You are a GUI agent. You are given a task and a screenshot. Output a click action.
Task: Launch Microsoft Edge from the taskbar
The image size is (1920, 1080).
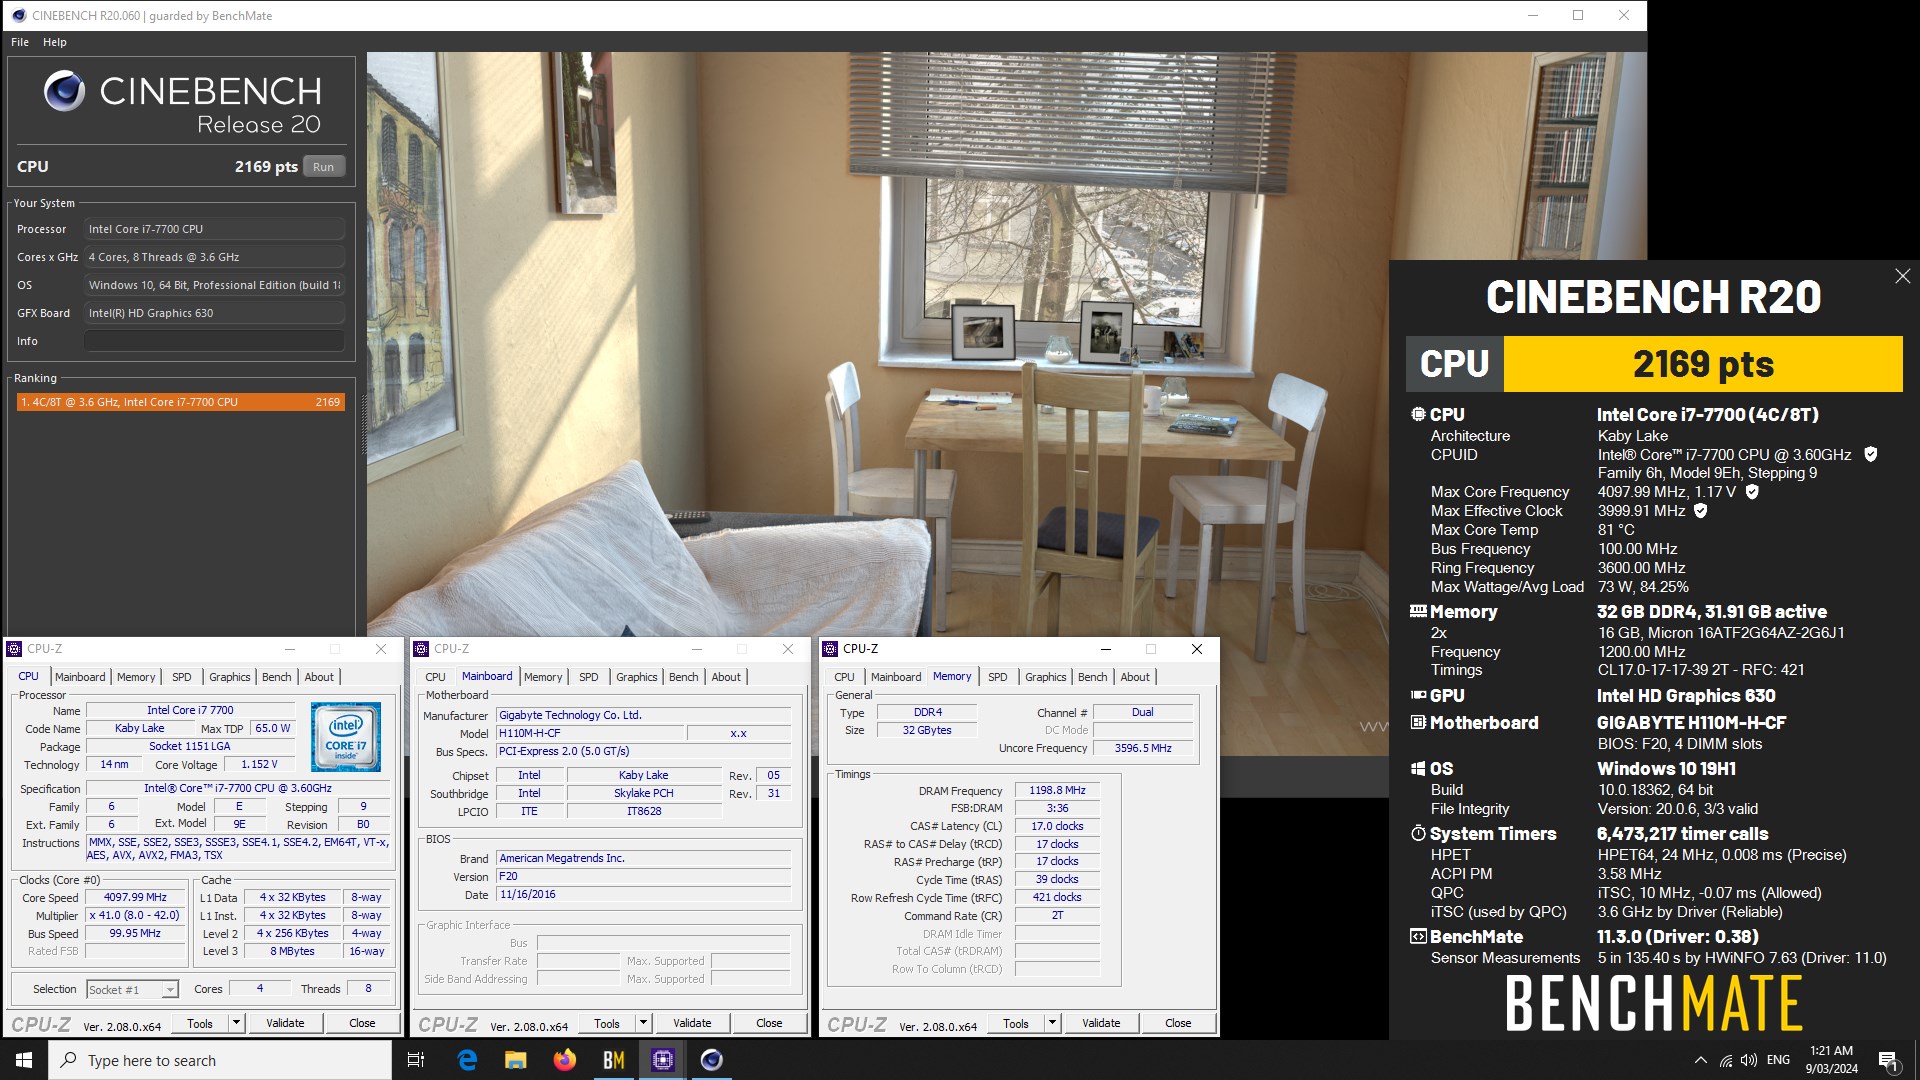coord(467,1060)
